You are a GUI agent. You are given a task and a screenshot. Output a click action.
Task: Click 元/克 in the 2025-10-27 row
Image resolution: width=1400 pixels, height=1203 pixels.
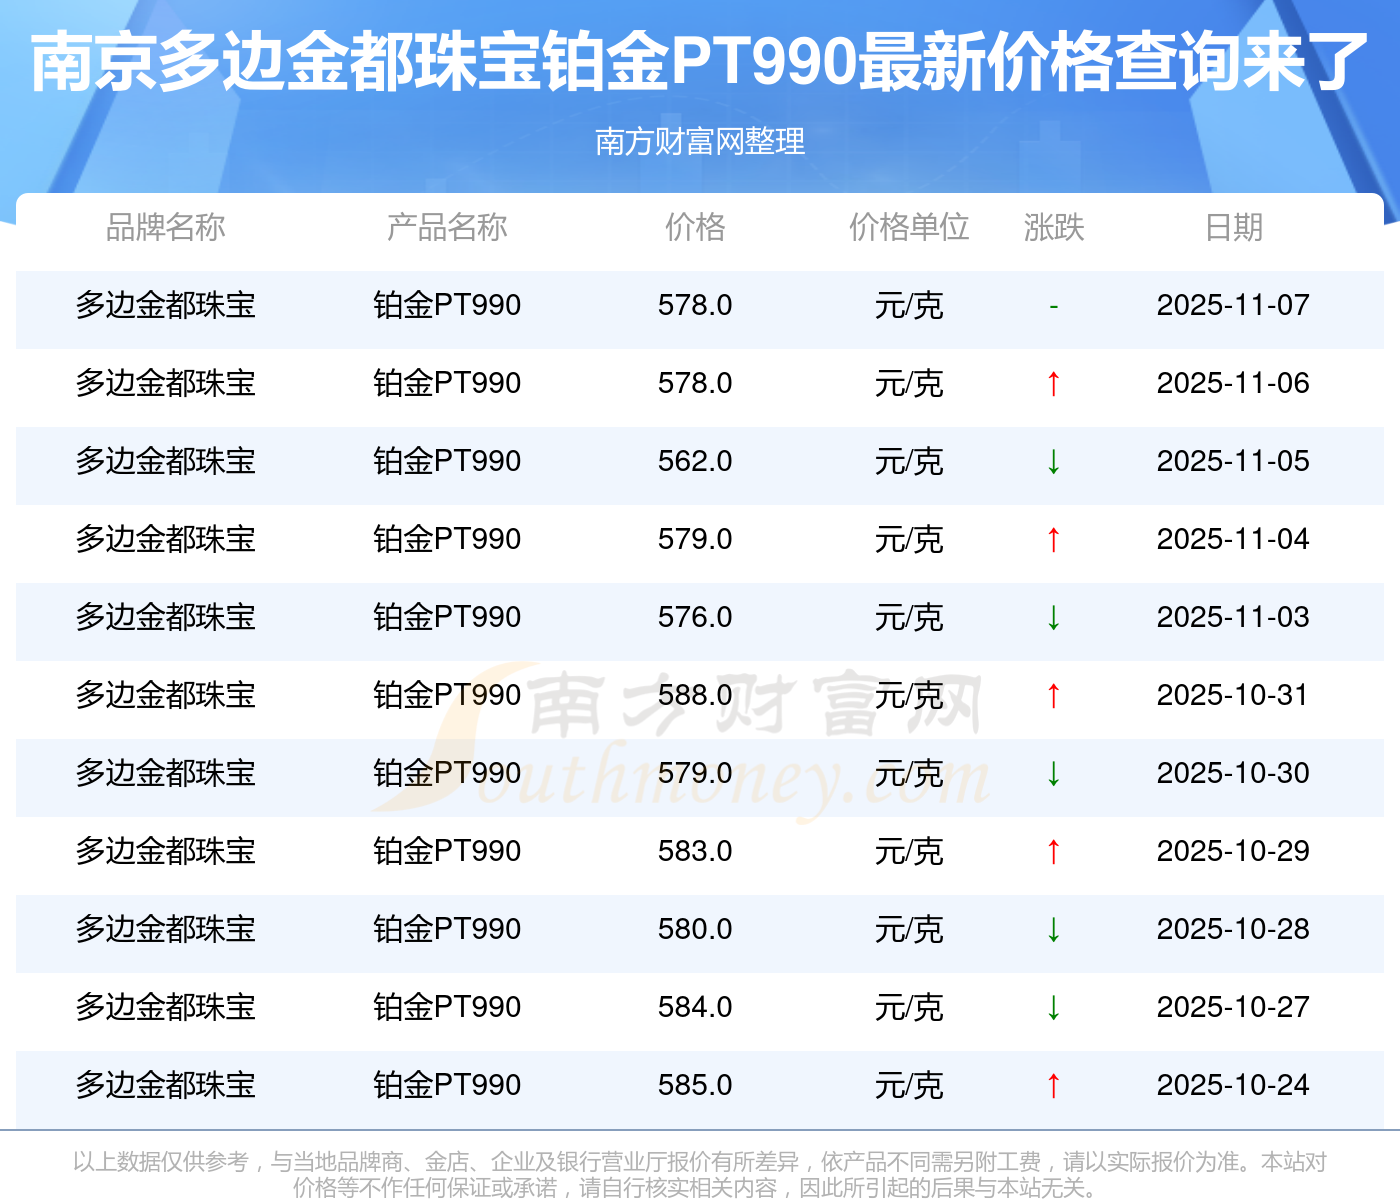click(909, 1007)
